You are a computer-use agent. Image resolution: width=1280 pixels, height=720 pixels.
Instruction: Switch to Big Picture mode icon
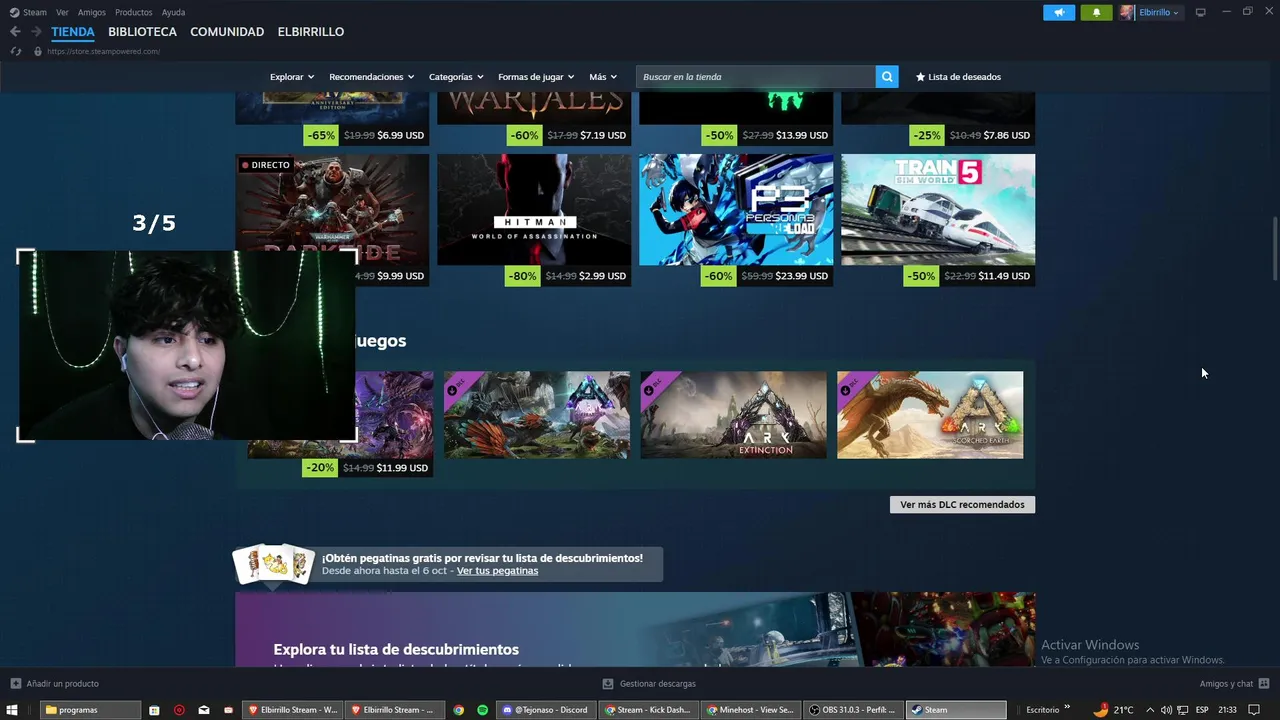tap(1201, 12)
